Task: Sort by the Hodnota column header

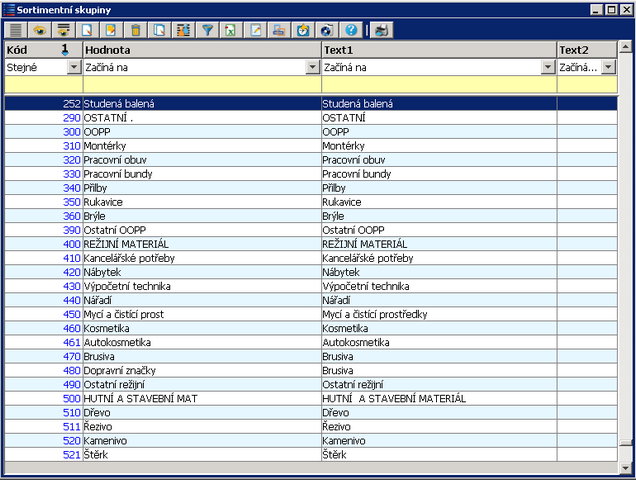Action: click(200, 49)
